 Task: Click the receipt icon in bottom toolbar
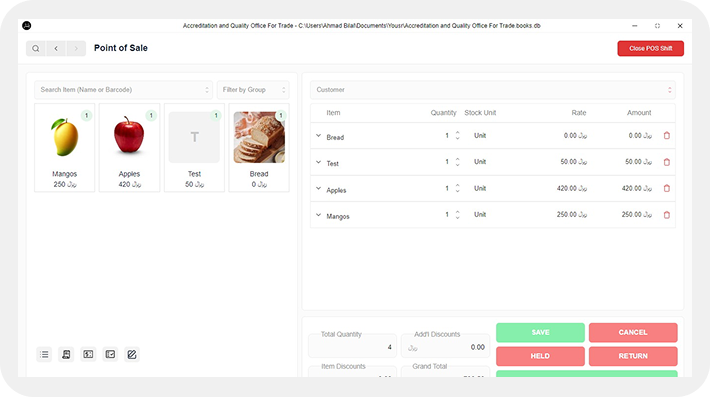pyautogui.click(x=66, y=354)
